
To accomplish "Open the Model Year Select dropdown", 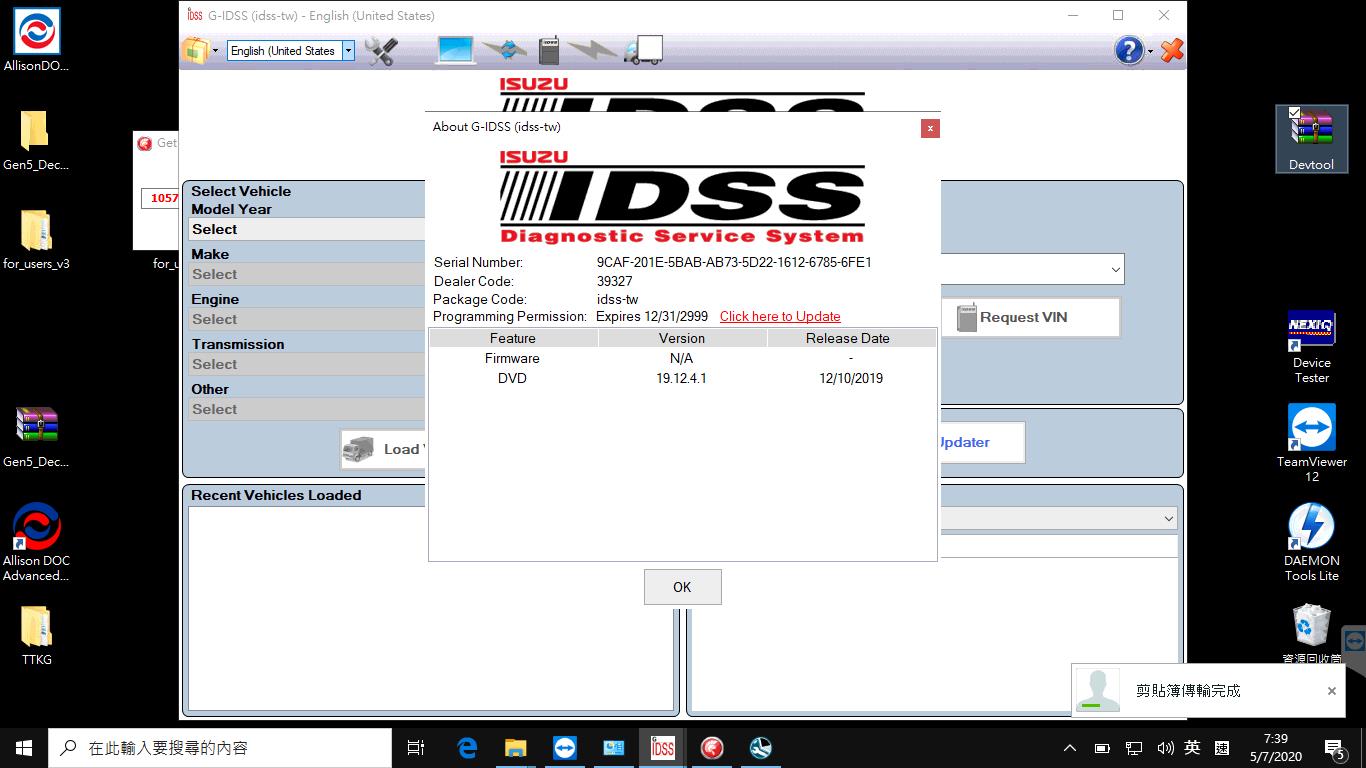I will [x=308, y=229].
